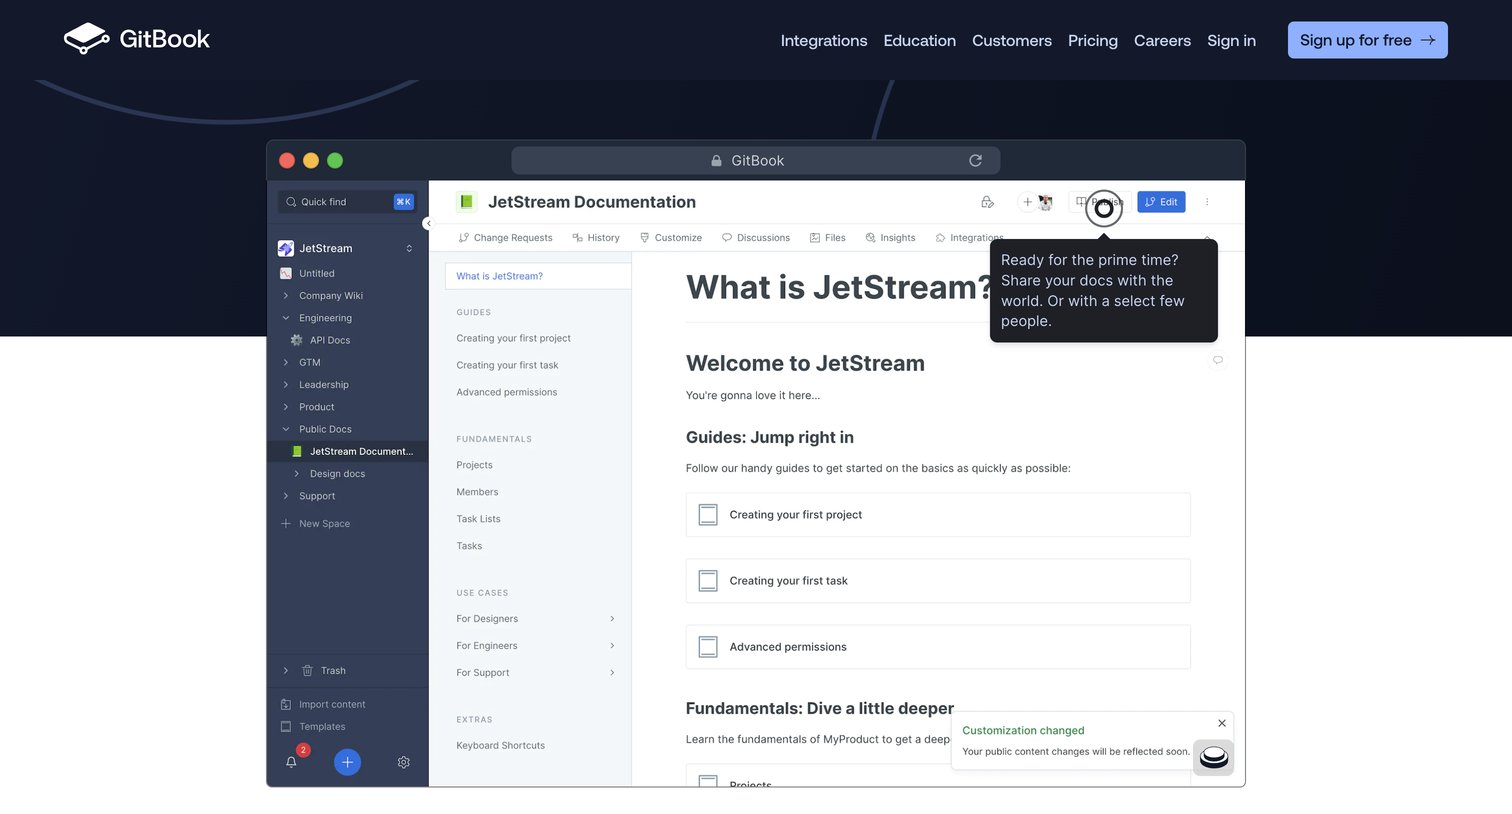
Task: Click the Templates icon
Action: [286, 727]
